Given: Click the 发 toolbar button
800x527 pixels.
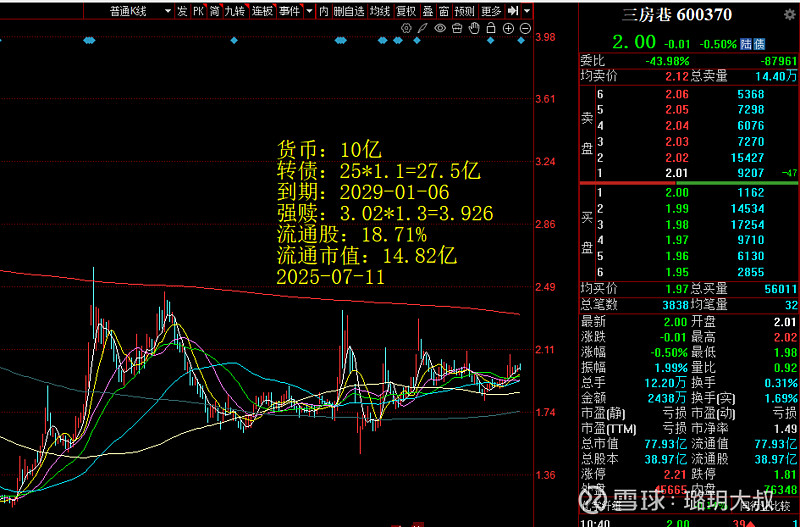Looking at the screenshot, I should (182, 11).
